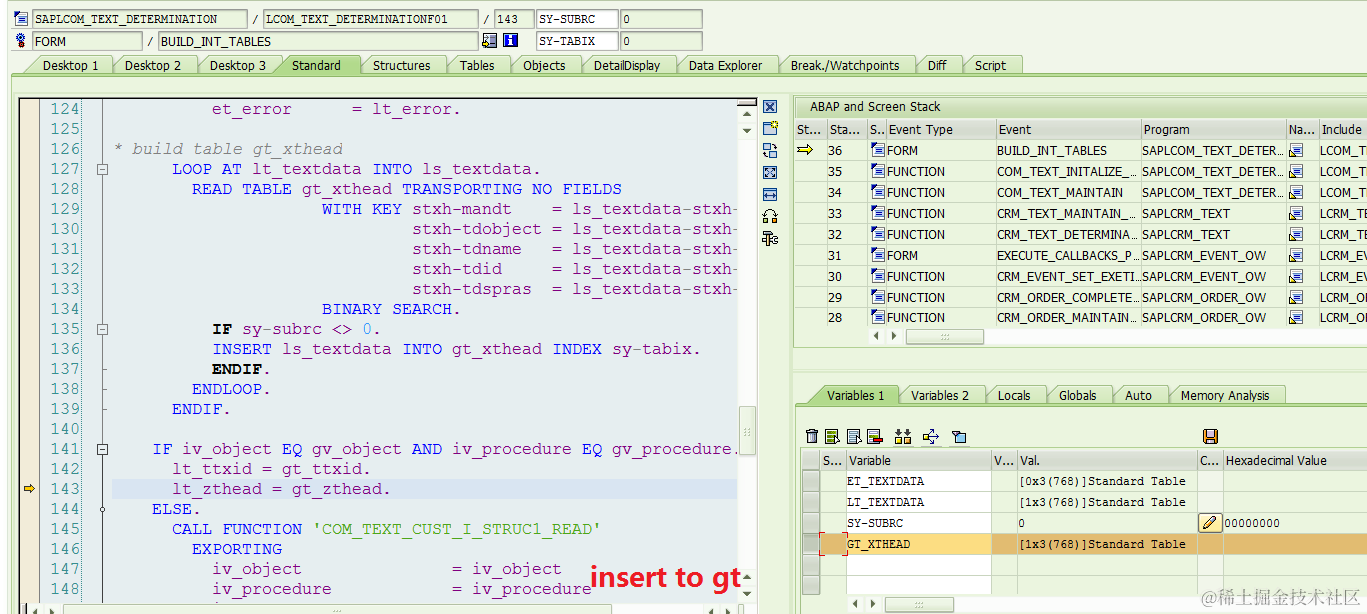Save variables with the floppy disk icon

[1210, 436]
